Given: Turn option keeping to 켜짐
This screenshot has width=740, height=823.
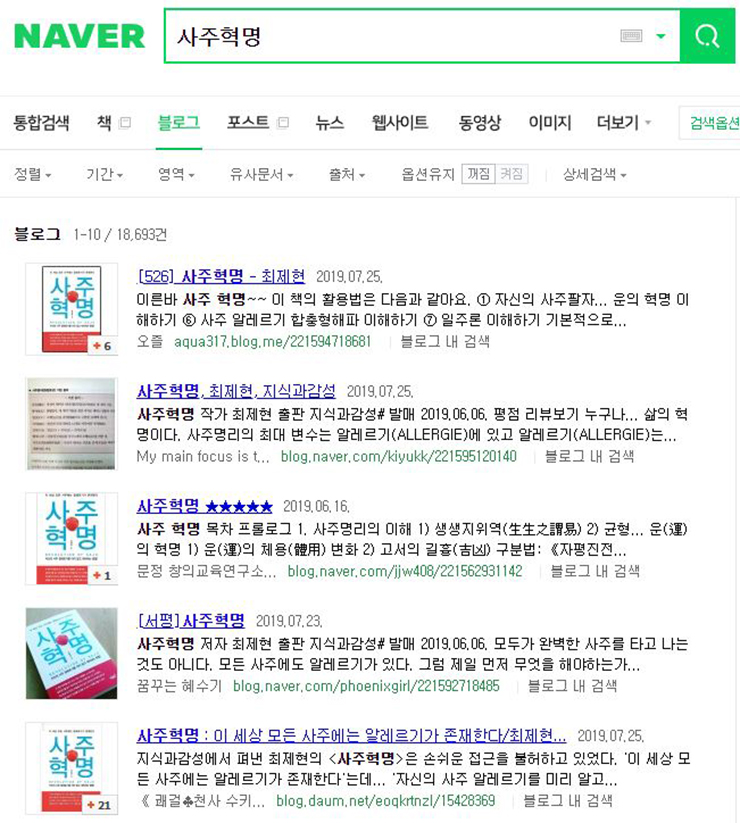Looking at the screenshot, I should click(x=511, y=174).
